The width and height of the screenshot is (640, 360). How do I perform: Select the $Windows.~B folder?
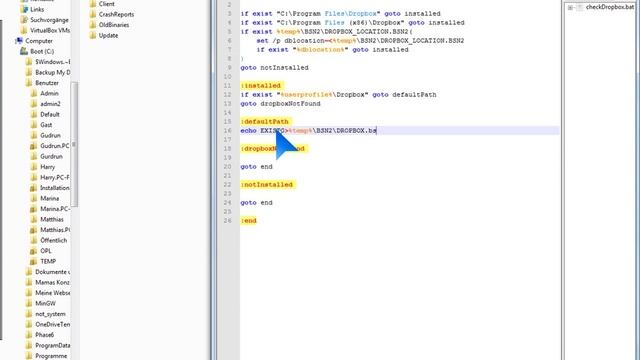(x=53, y=62)
